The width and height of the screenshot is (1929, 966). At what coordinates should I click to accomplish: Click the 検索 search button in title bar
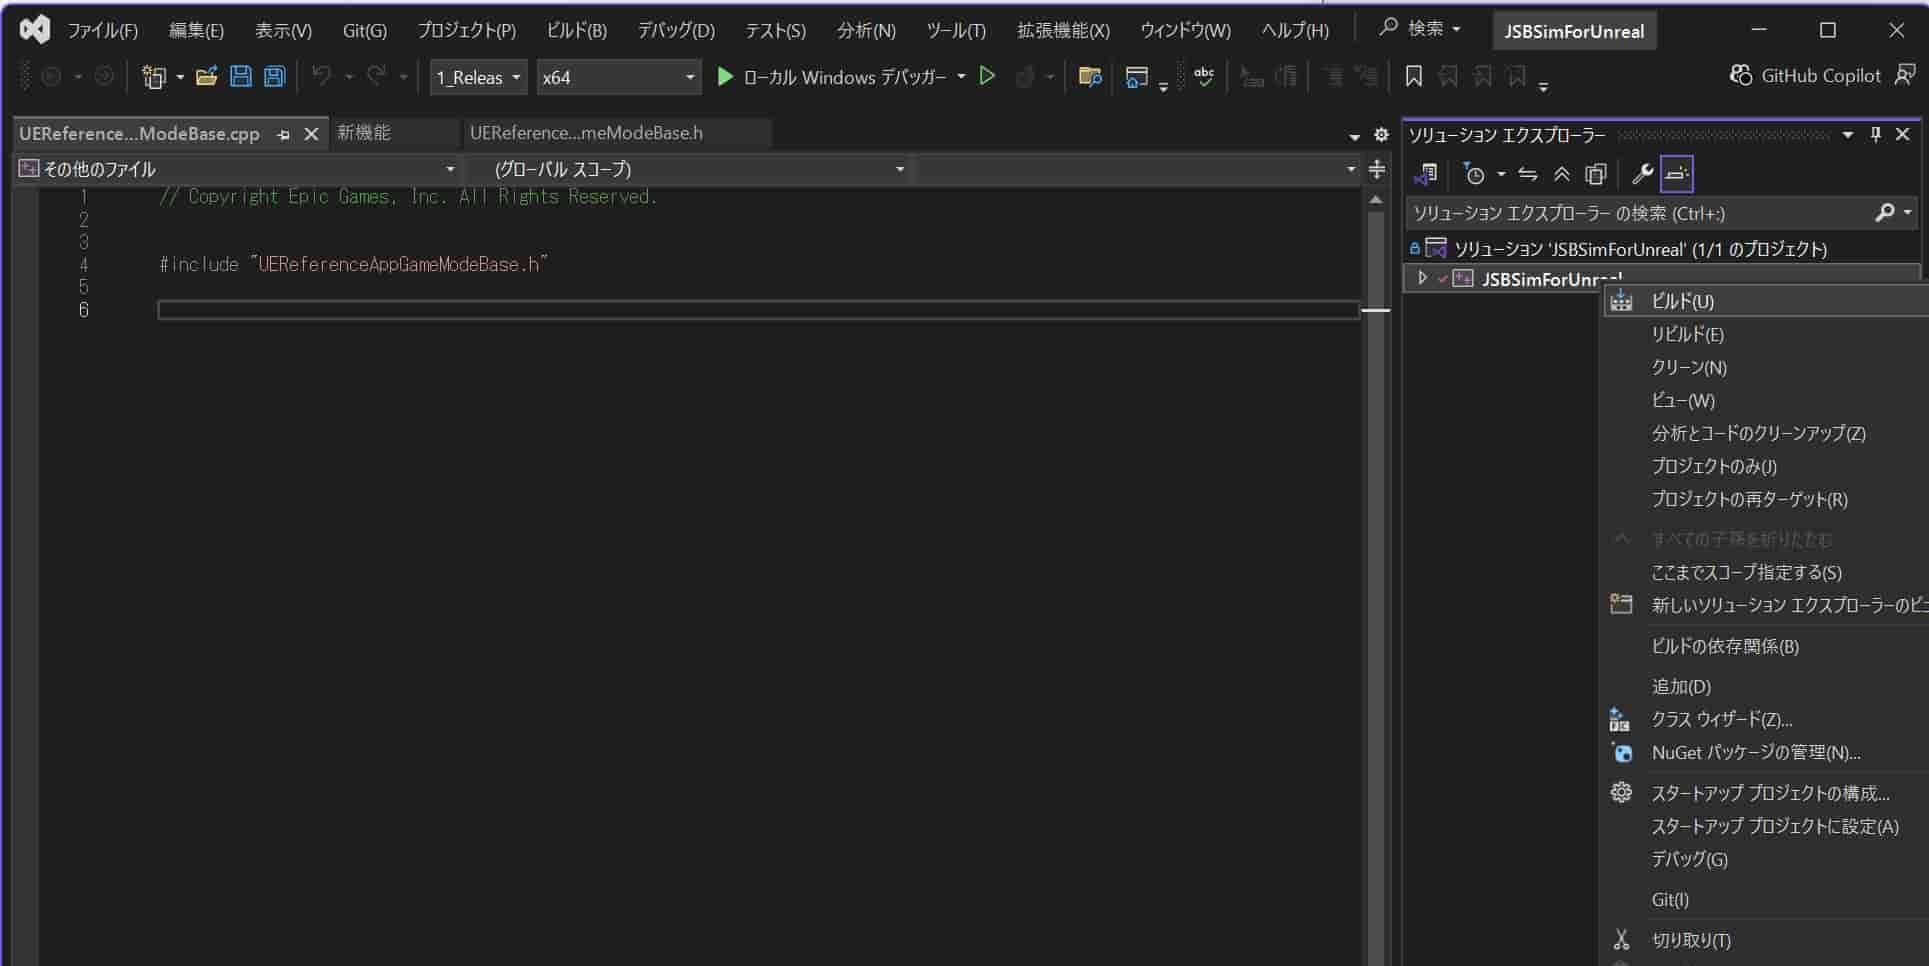[x=1420, y=29]
